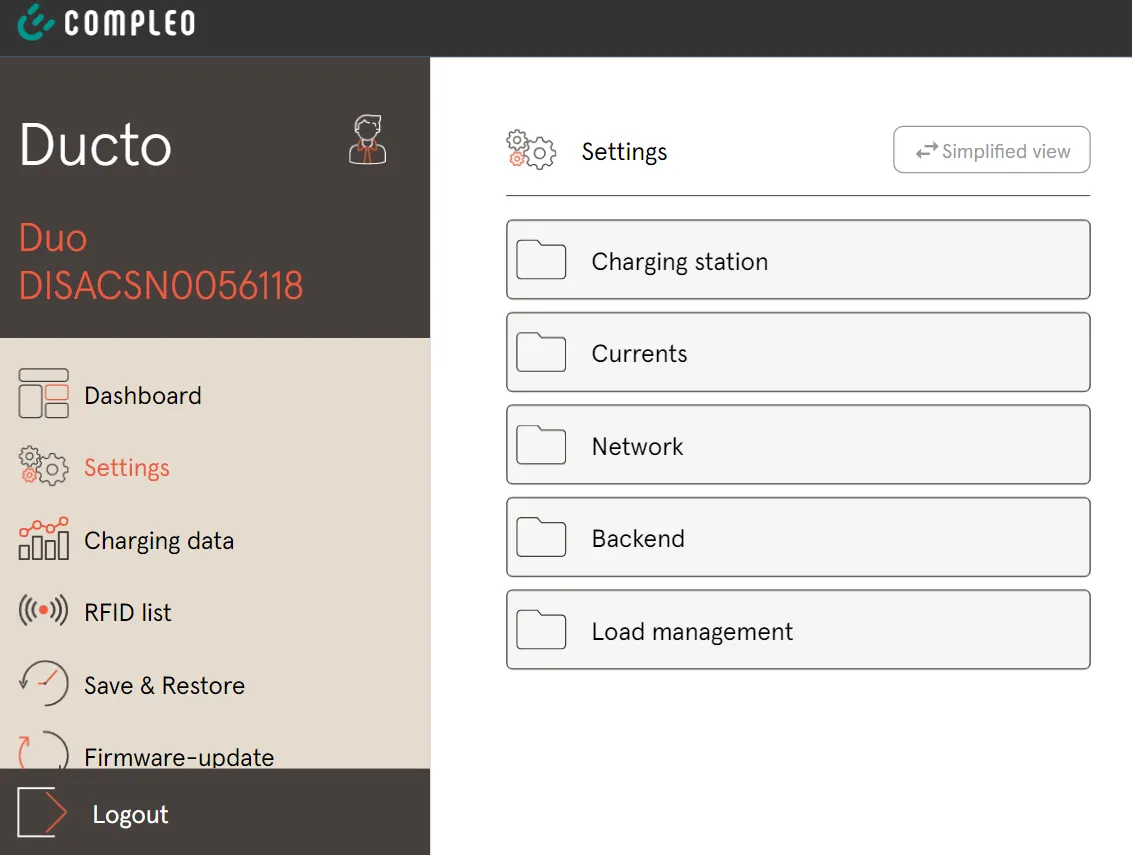Expand the Charging station settings section
The image size is (1132, 855).
[798, 259]
